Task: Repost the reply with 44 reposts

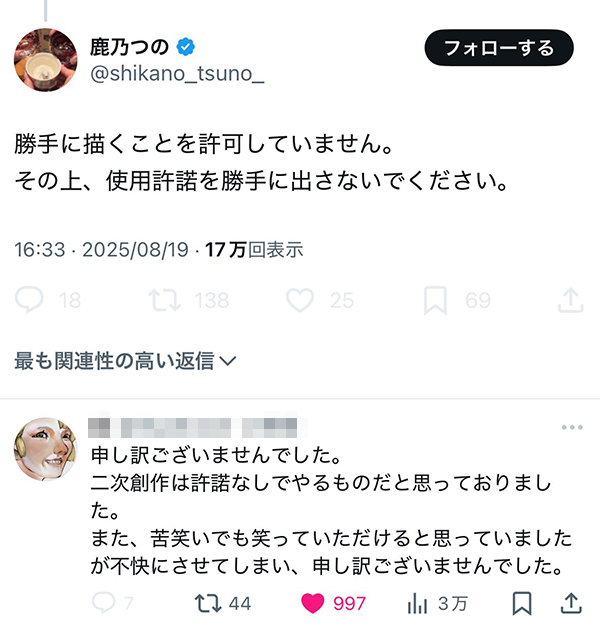Action: coord(207,603)
